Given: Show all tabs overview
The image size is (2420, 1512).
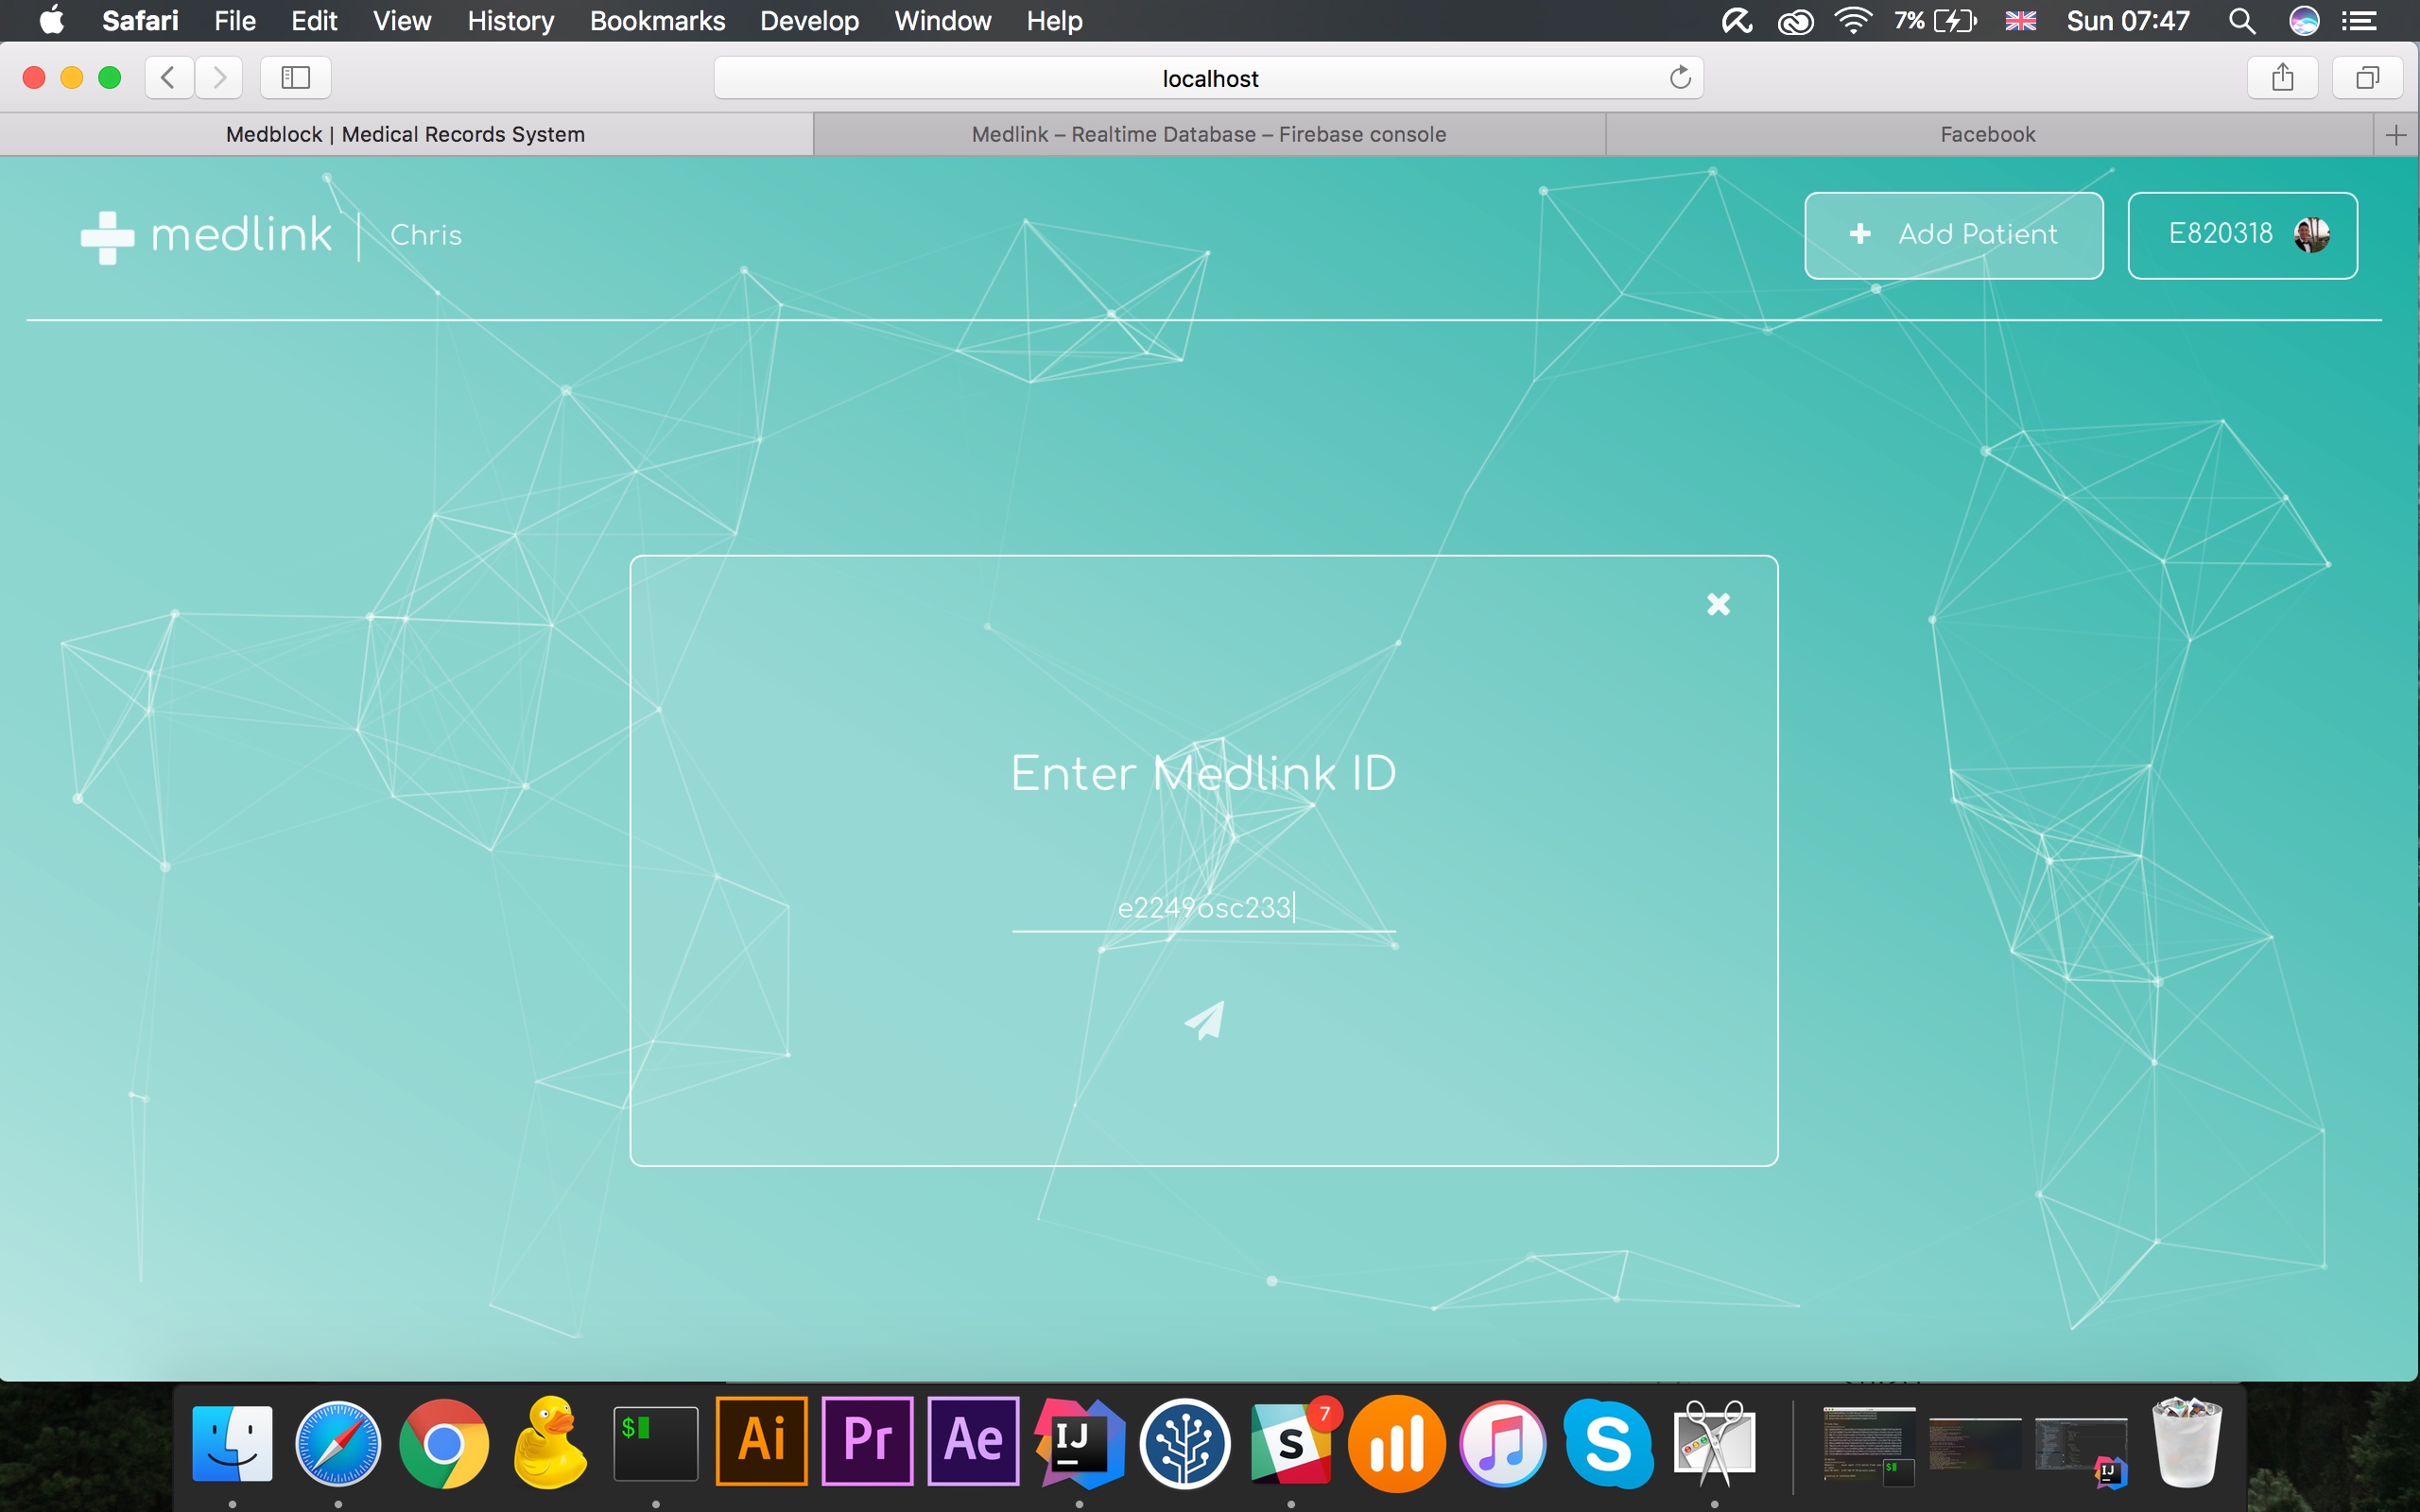Looking at the screenshot, I should (2367, 78).
